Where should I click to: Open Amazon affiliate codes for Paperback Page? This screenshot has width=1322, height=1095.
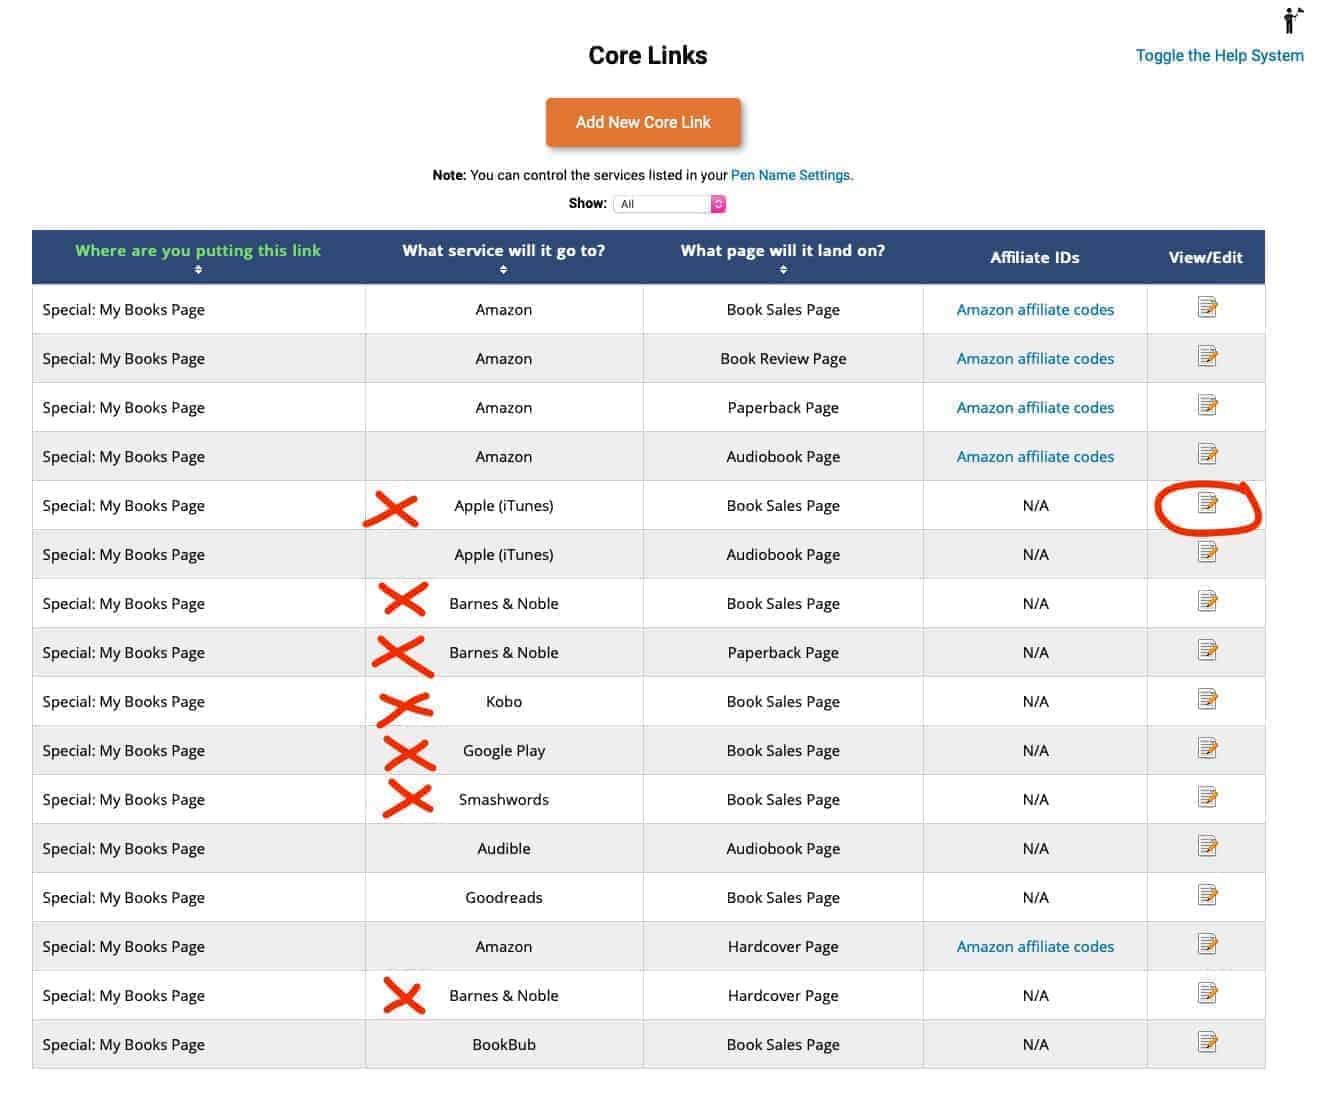[1035, 408]
